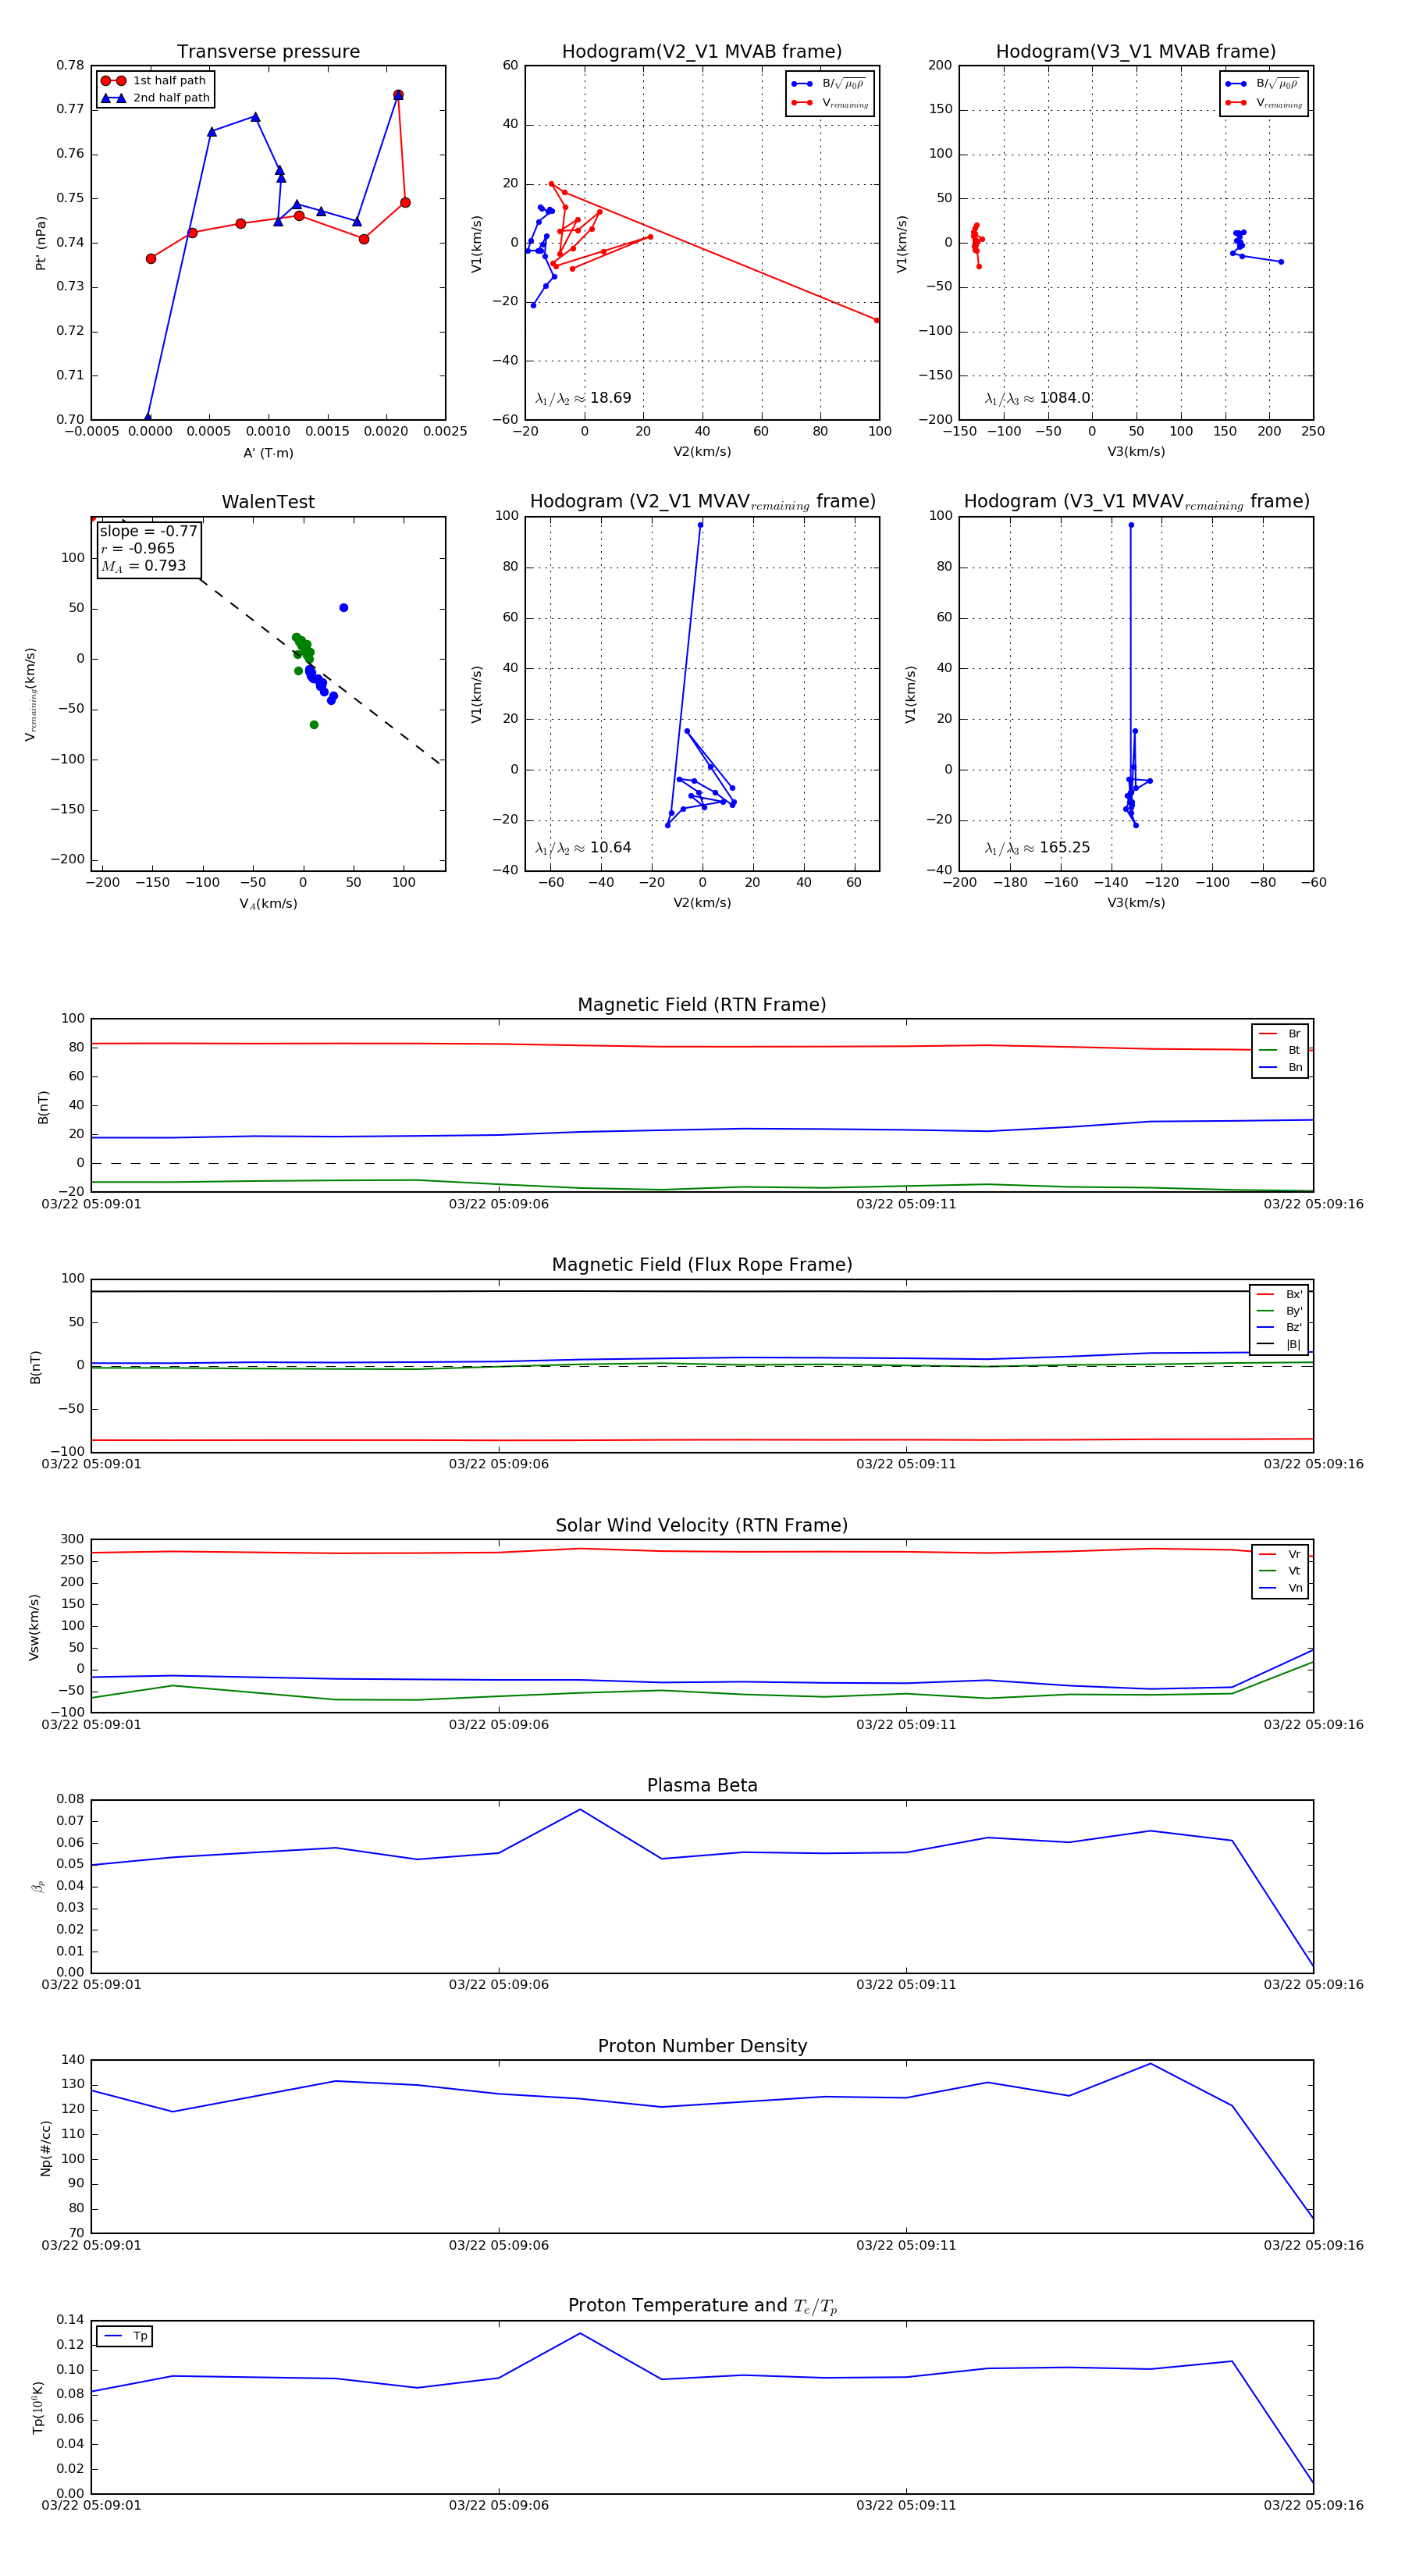This screenshot has height=2576, width=1405.
Task: Select the λ1/λ3 ≈ 165.25 annotation
Action: point(1037,848)
